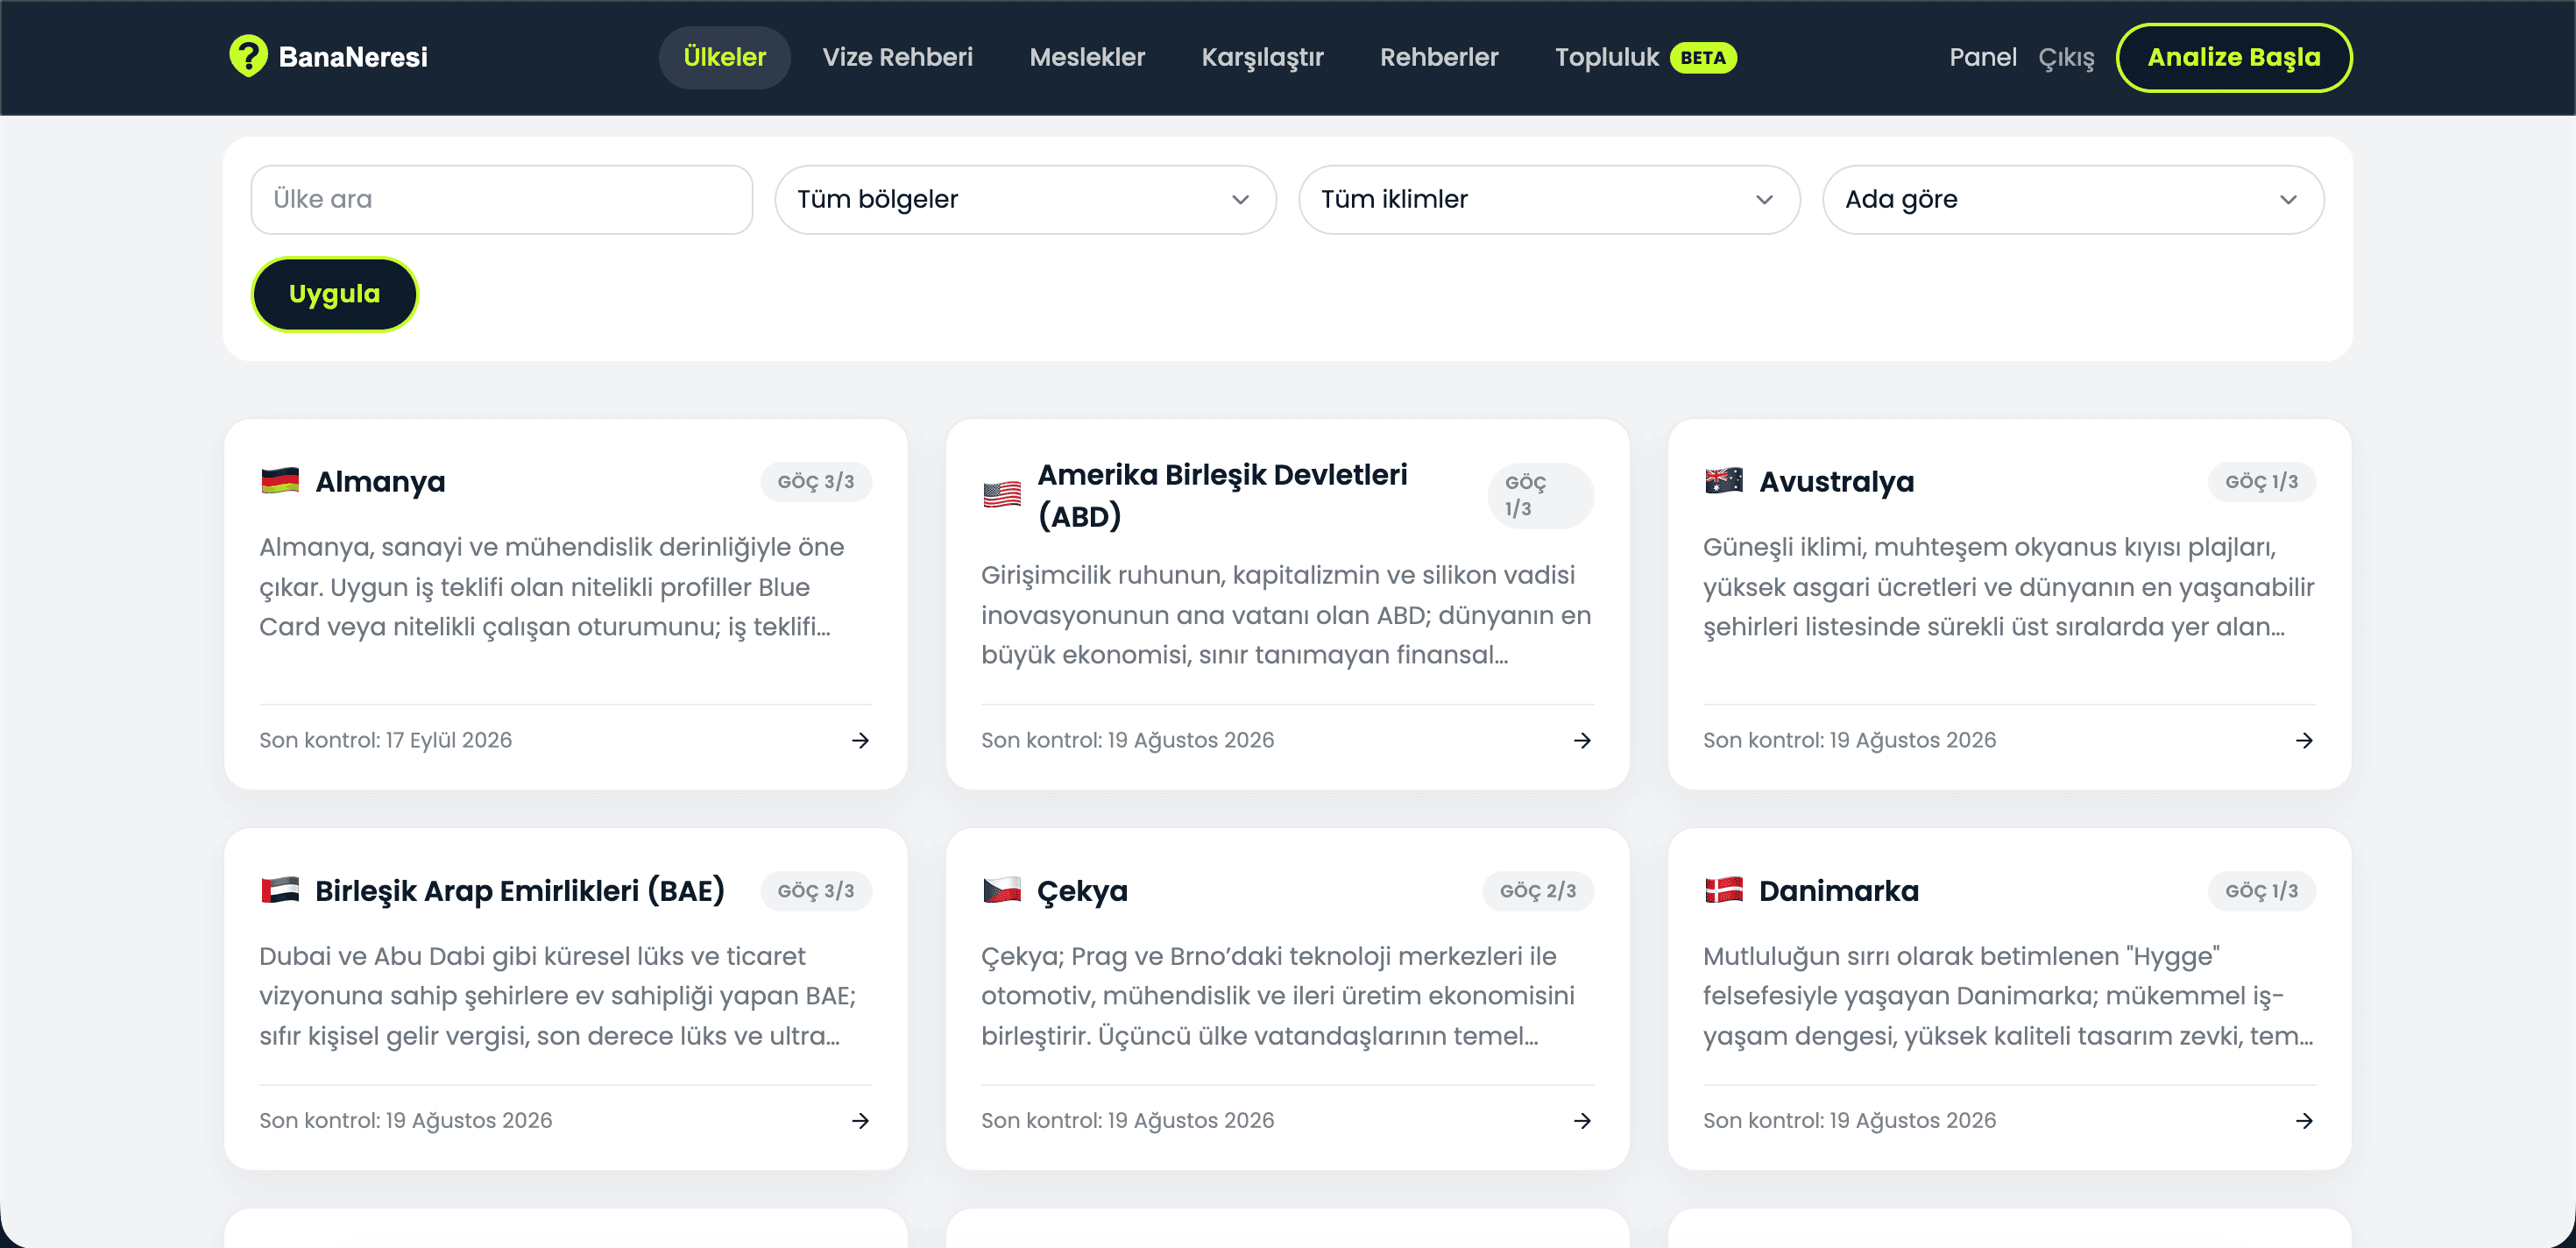This screenshot has width=2576, height=1248.
Task: Open the Tüm iklimler climate dropdown
Action: [1549, 200]
